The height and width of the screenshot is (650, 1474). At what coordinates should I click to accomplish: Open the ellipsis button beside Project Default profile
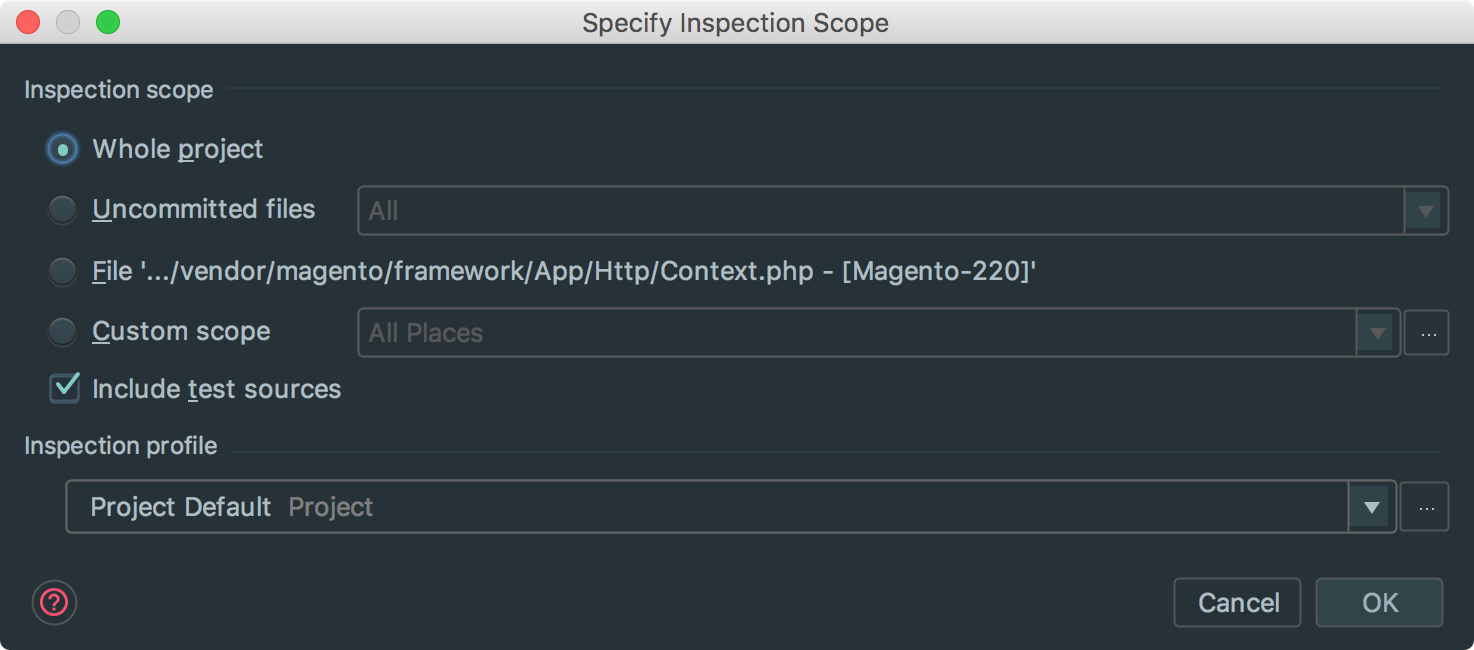[x=1425, y=507]
